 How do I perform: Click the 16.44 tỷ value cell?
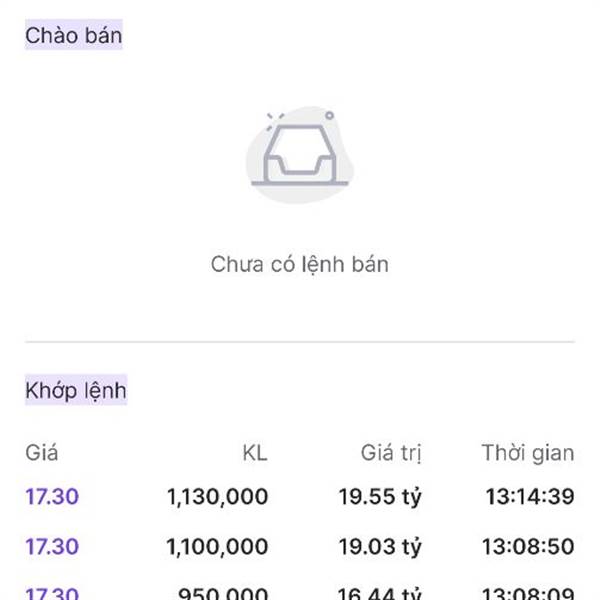(379, 593)
